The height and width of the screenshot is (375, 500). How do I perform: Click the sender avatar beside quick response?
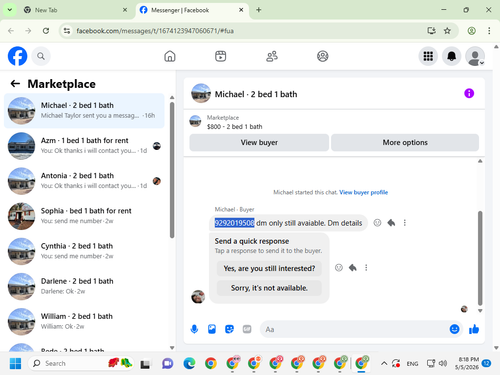(198, 296)
